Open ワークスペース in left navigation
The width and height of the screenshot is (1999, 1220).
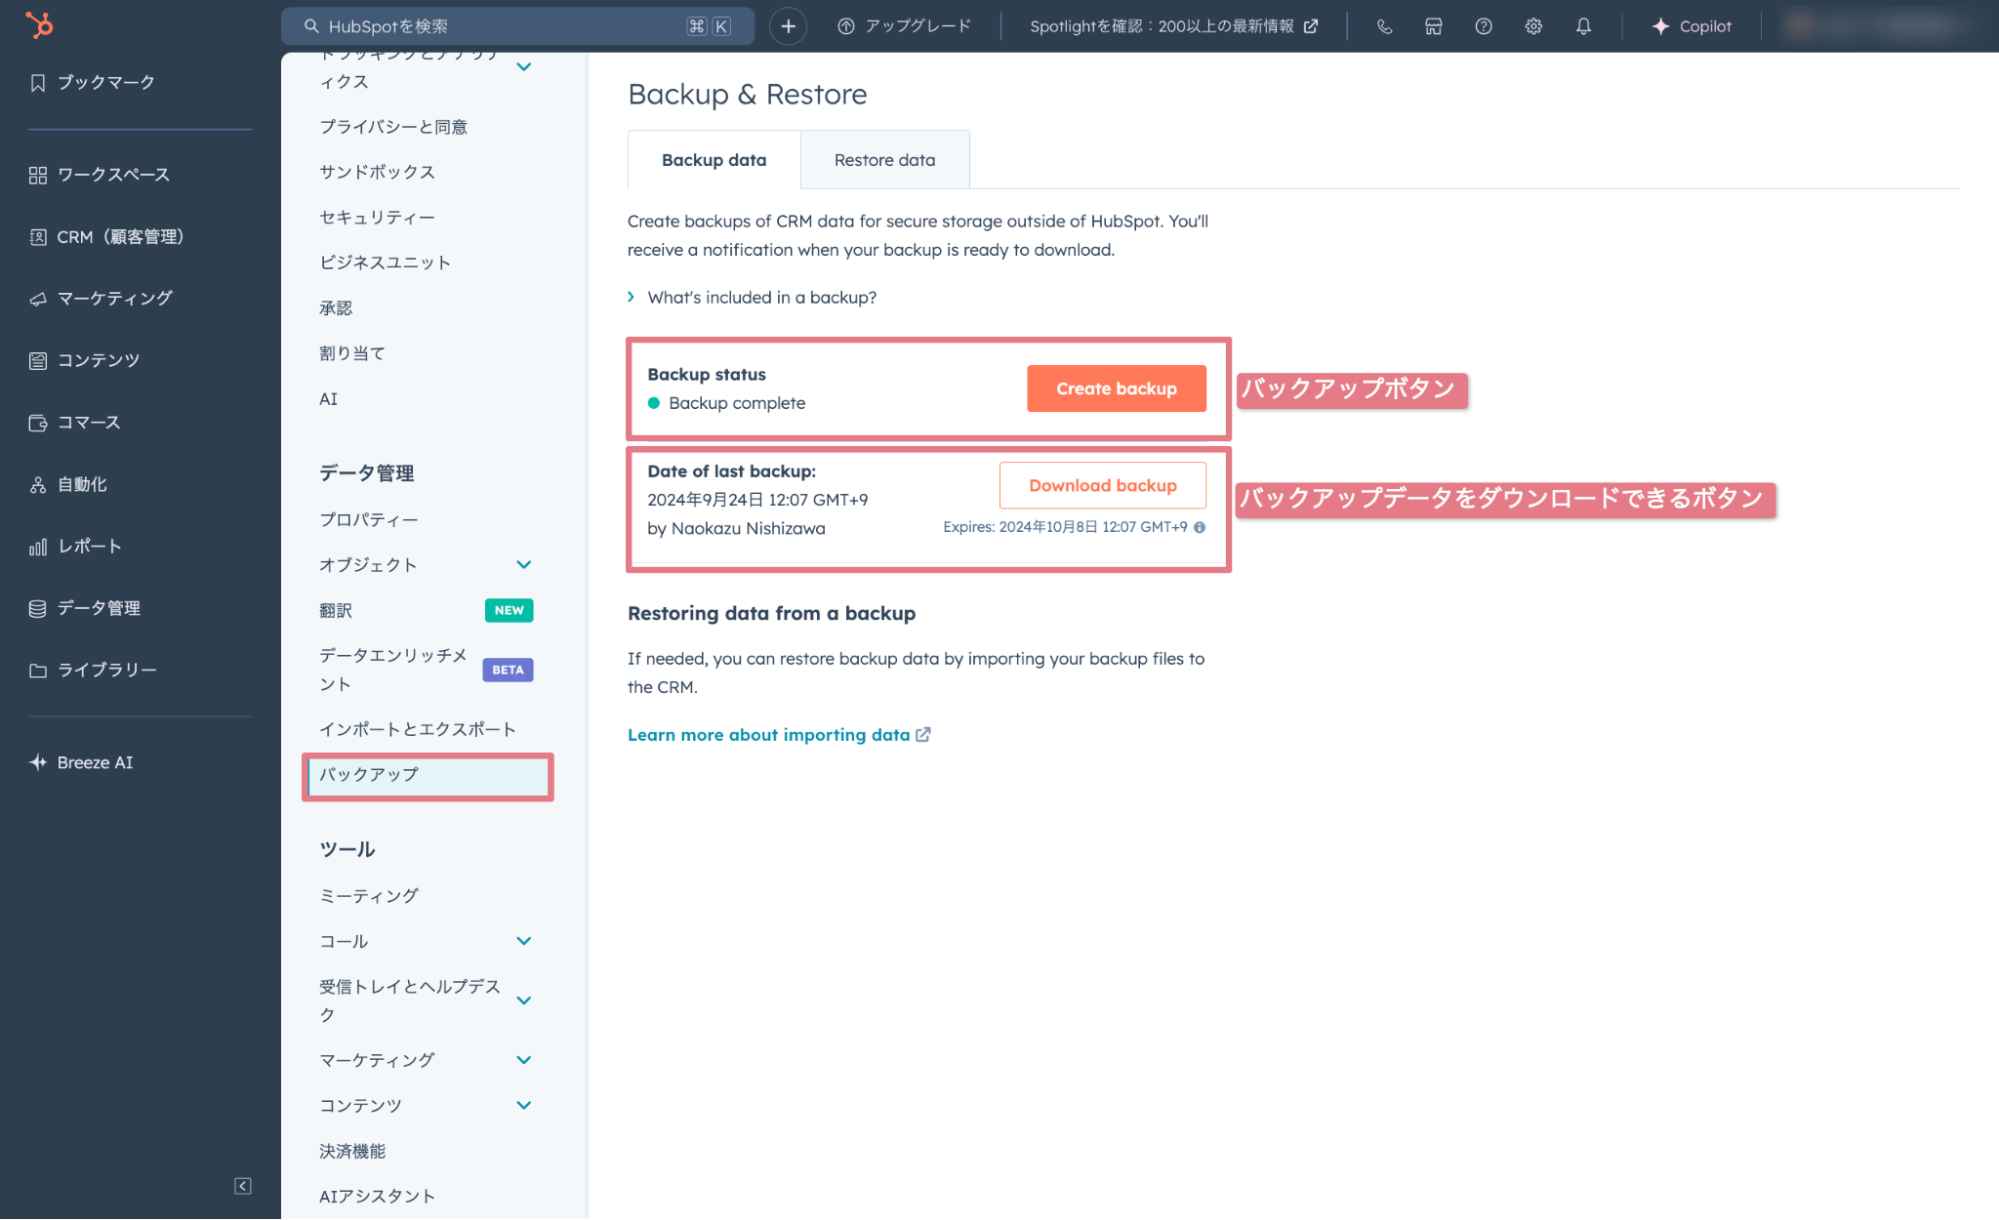(x=100, y=175)
